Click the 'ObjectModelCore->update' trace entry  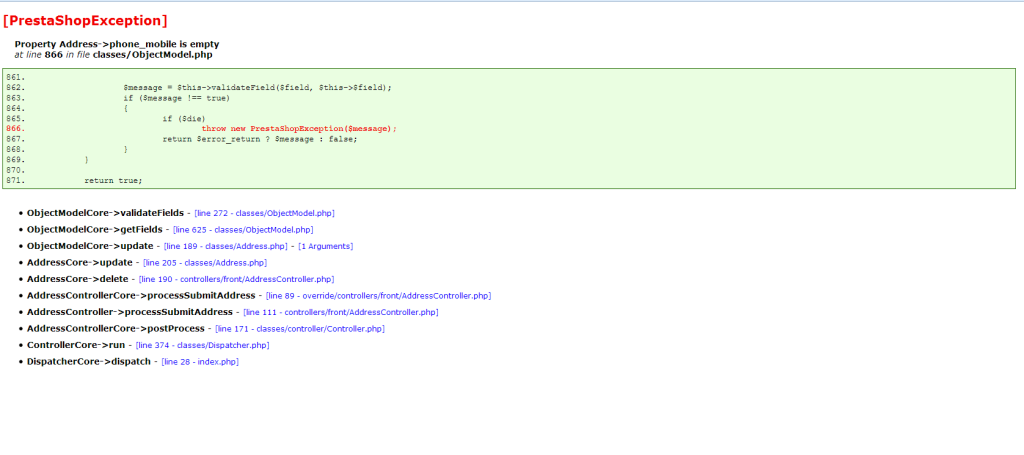[x=90, y=246]
